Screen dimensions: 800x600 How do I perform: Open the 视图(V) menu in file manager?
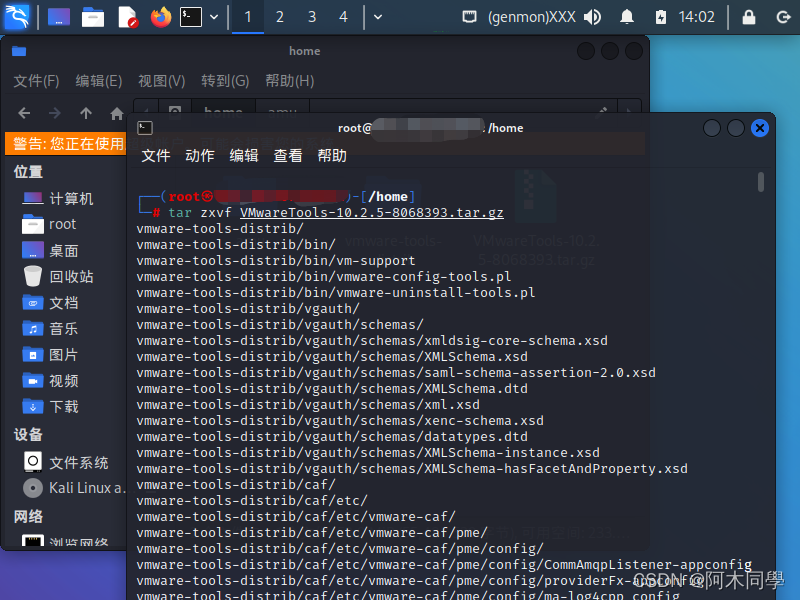162,81
